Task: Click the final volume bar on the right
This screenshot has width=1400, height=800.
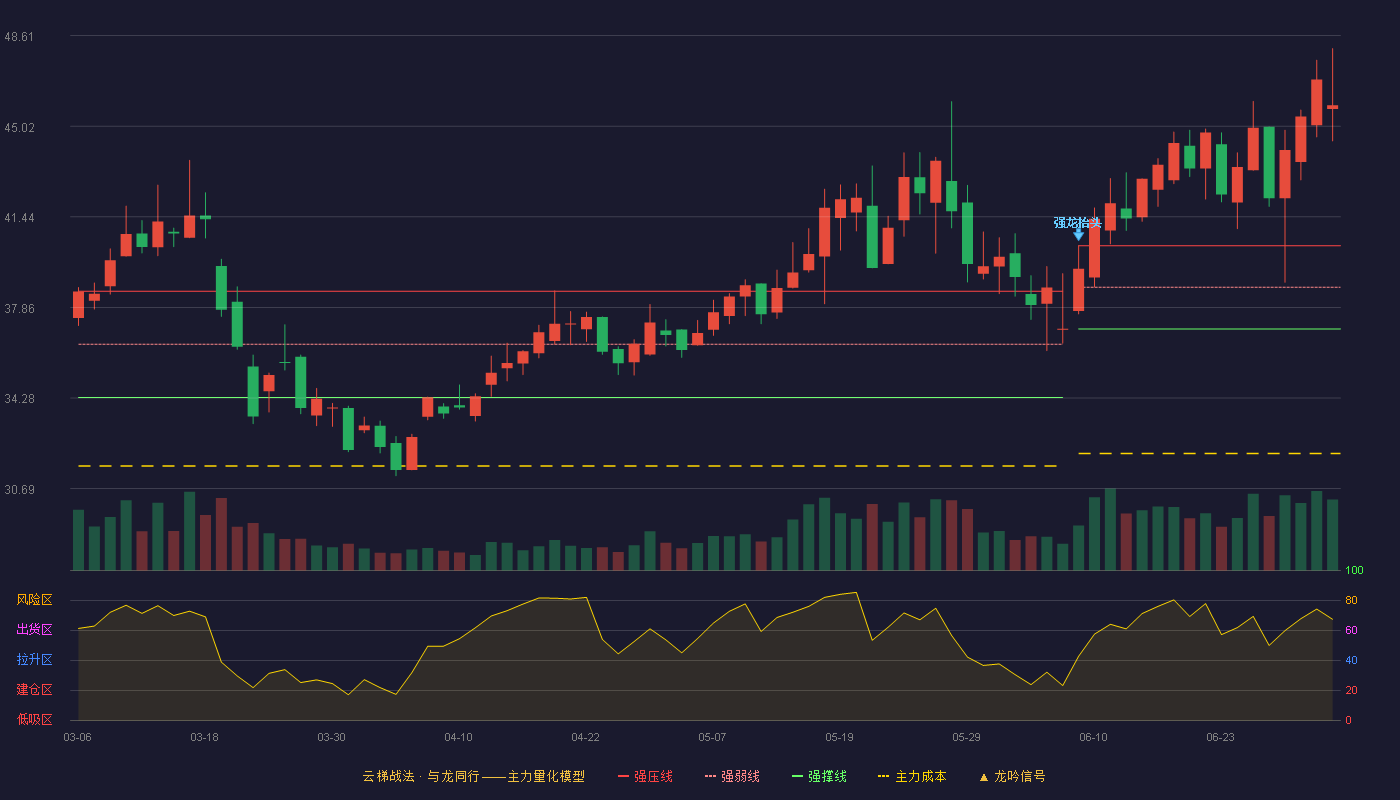Action: pos(1332,535)
